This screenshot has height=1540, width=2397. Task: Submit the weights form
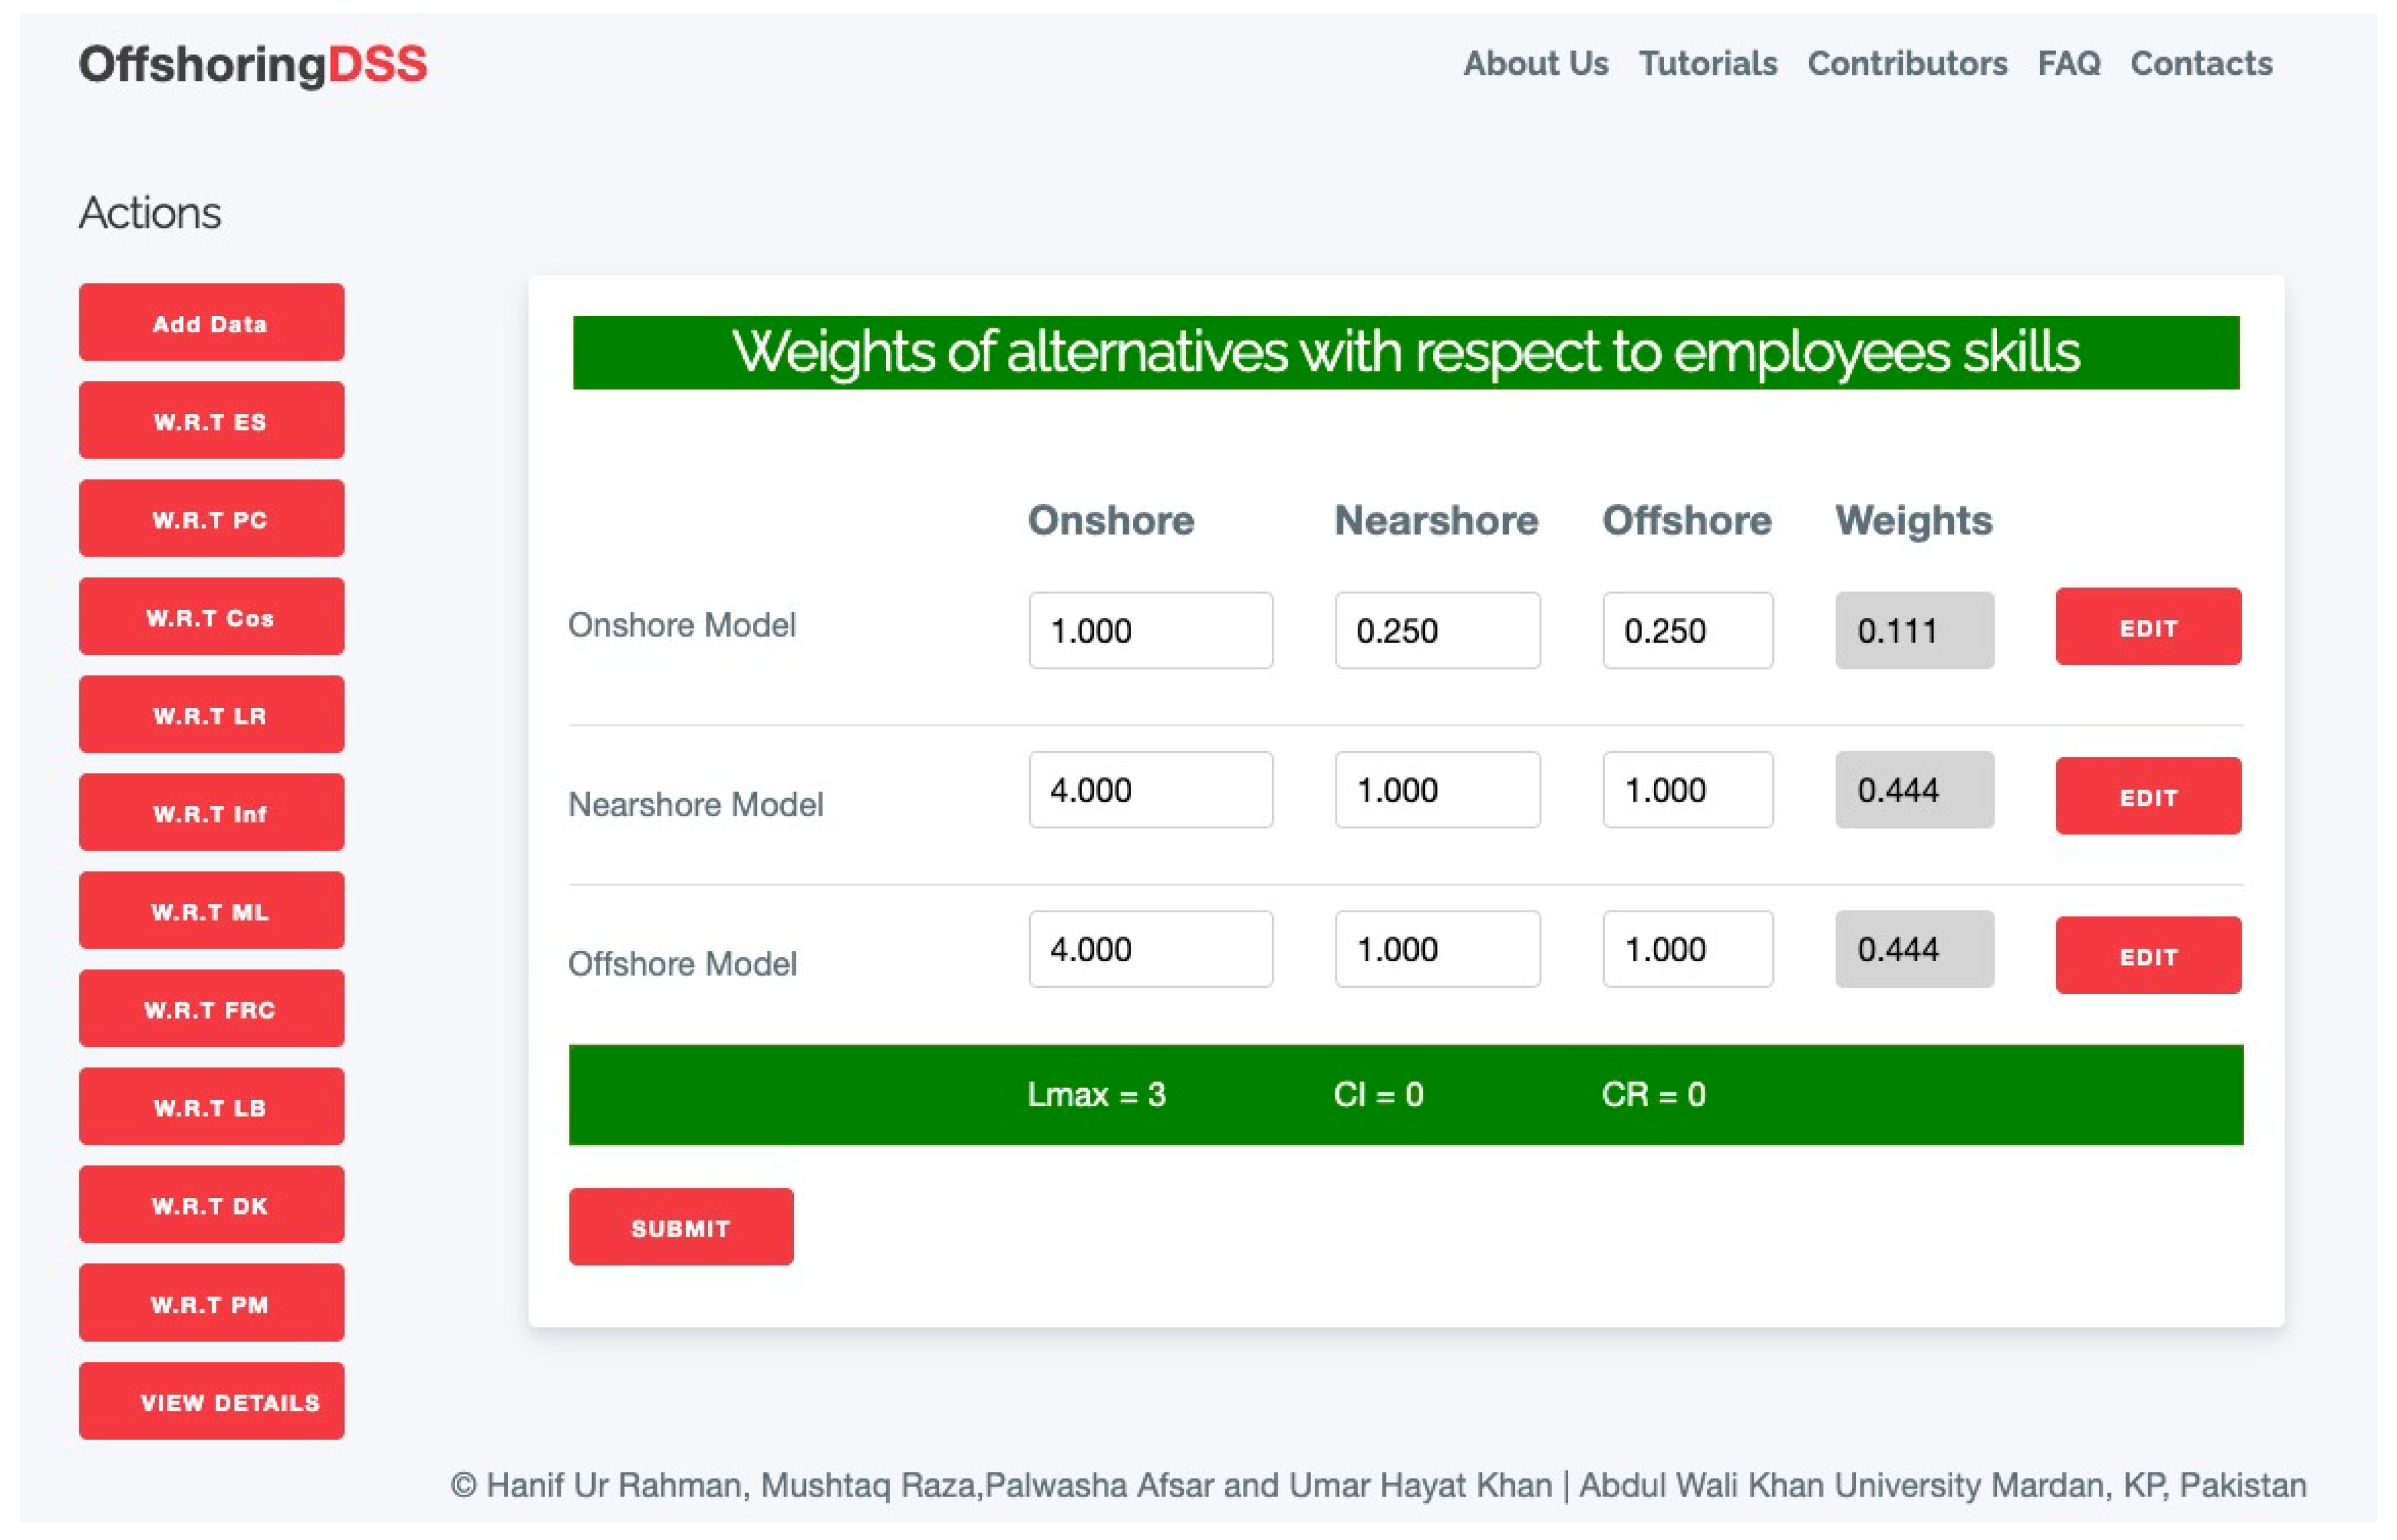[680, 1227]
